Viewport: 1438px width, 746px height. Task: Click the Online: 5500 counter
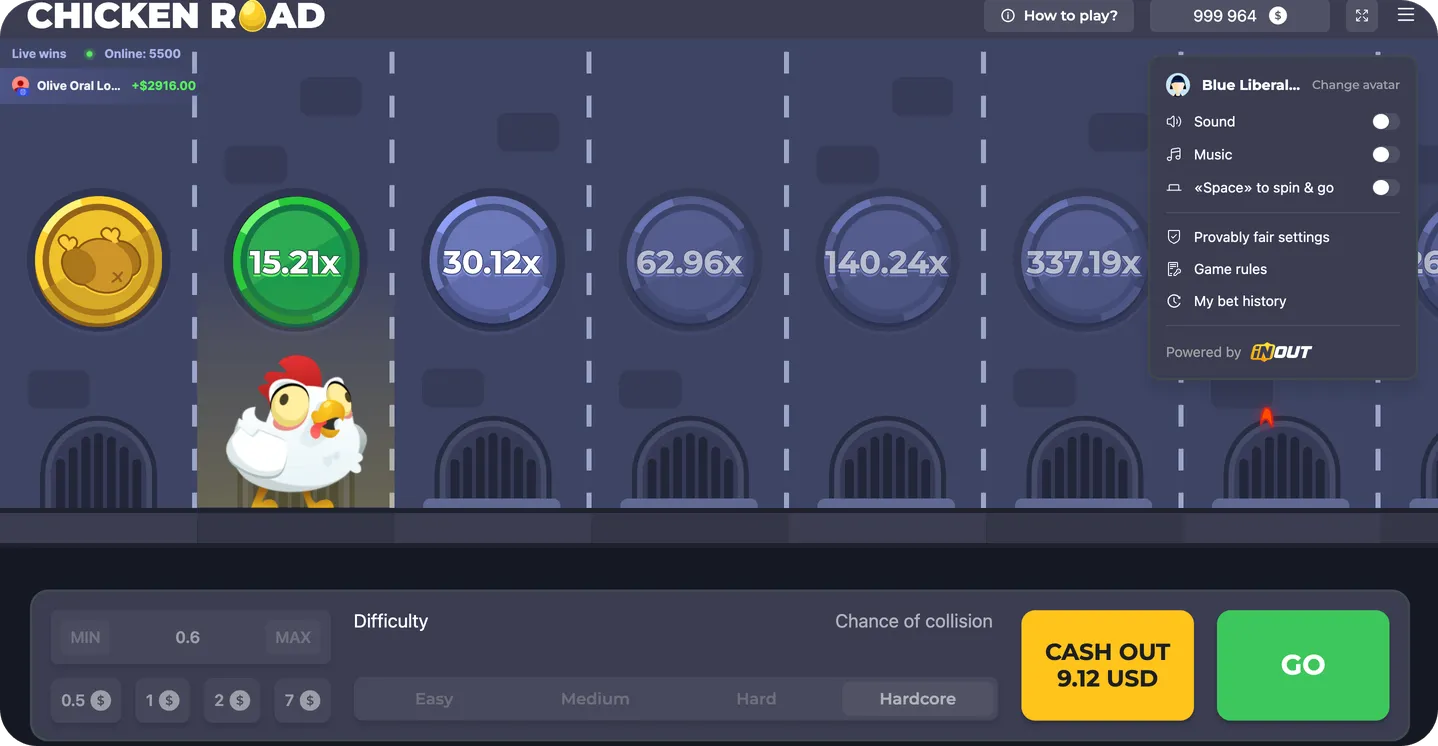144,54
